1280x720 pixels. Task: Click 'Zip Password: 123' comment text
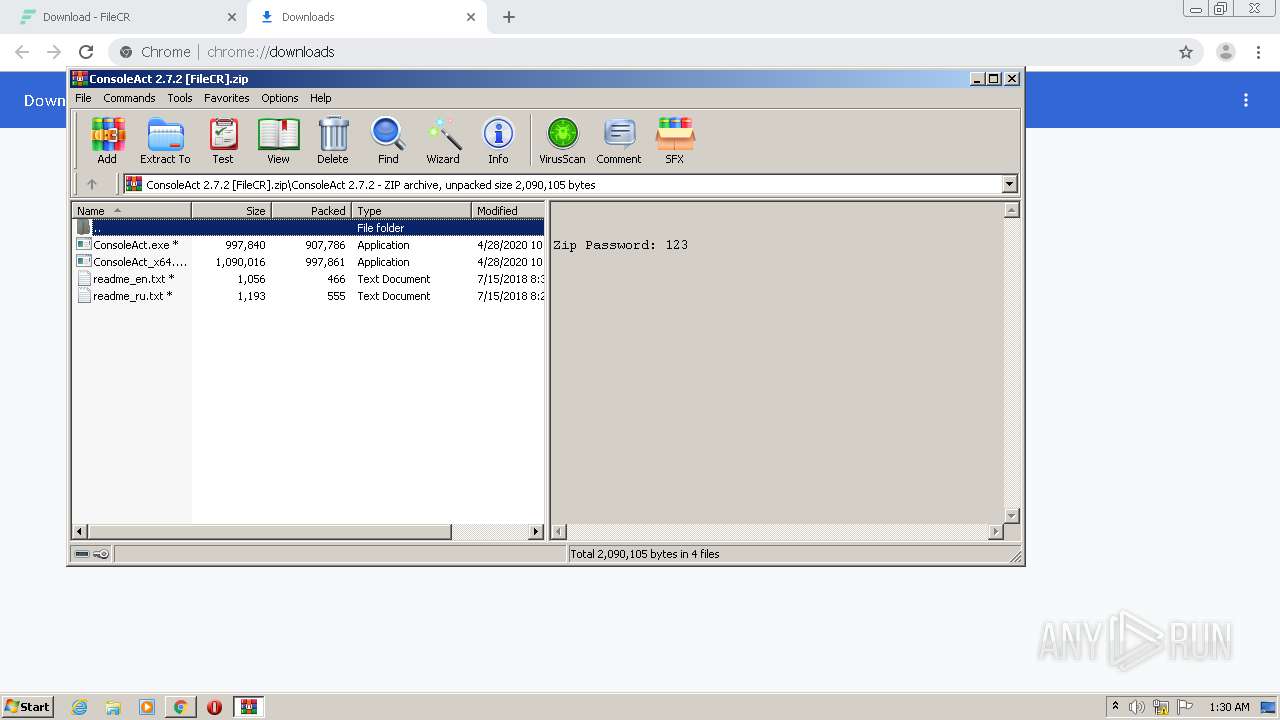[x=620, y=245]
